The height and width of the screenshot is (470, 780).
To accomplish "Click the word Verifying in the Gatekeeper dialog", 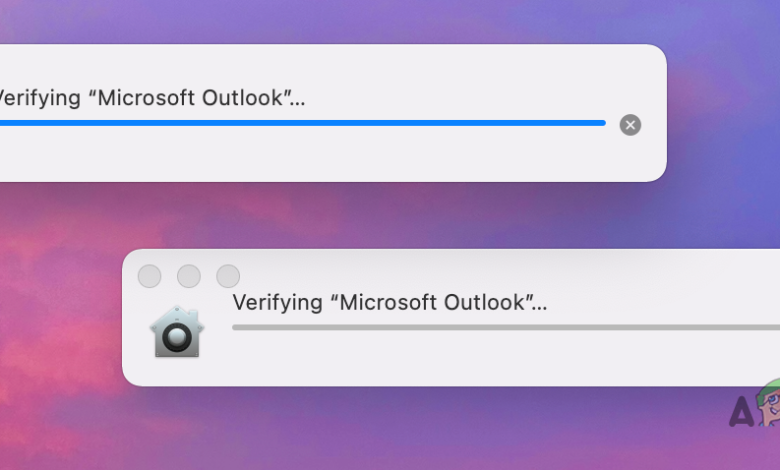I will coord(278,303).
